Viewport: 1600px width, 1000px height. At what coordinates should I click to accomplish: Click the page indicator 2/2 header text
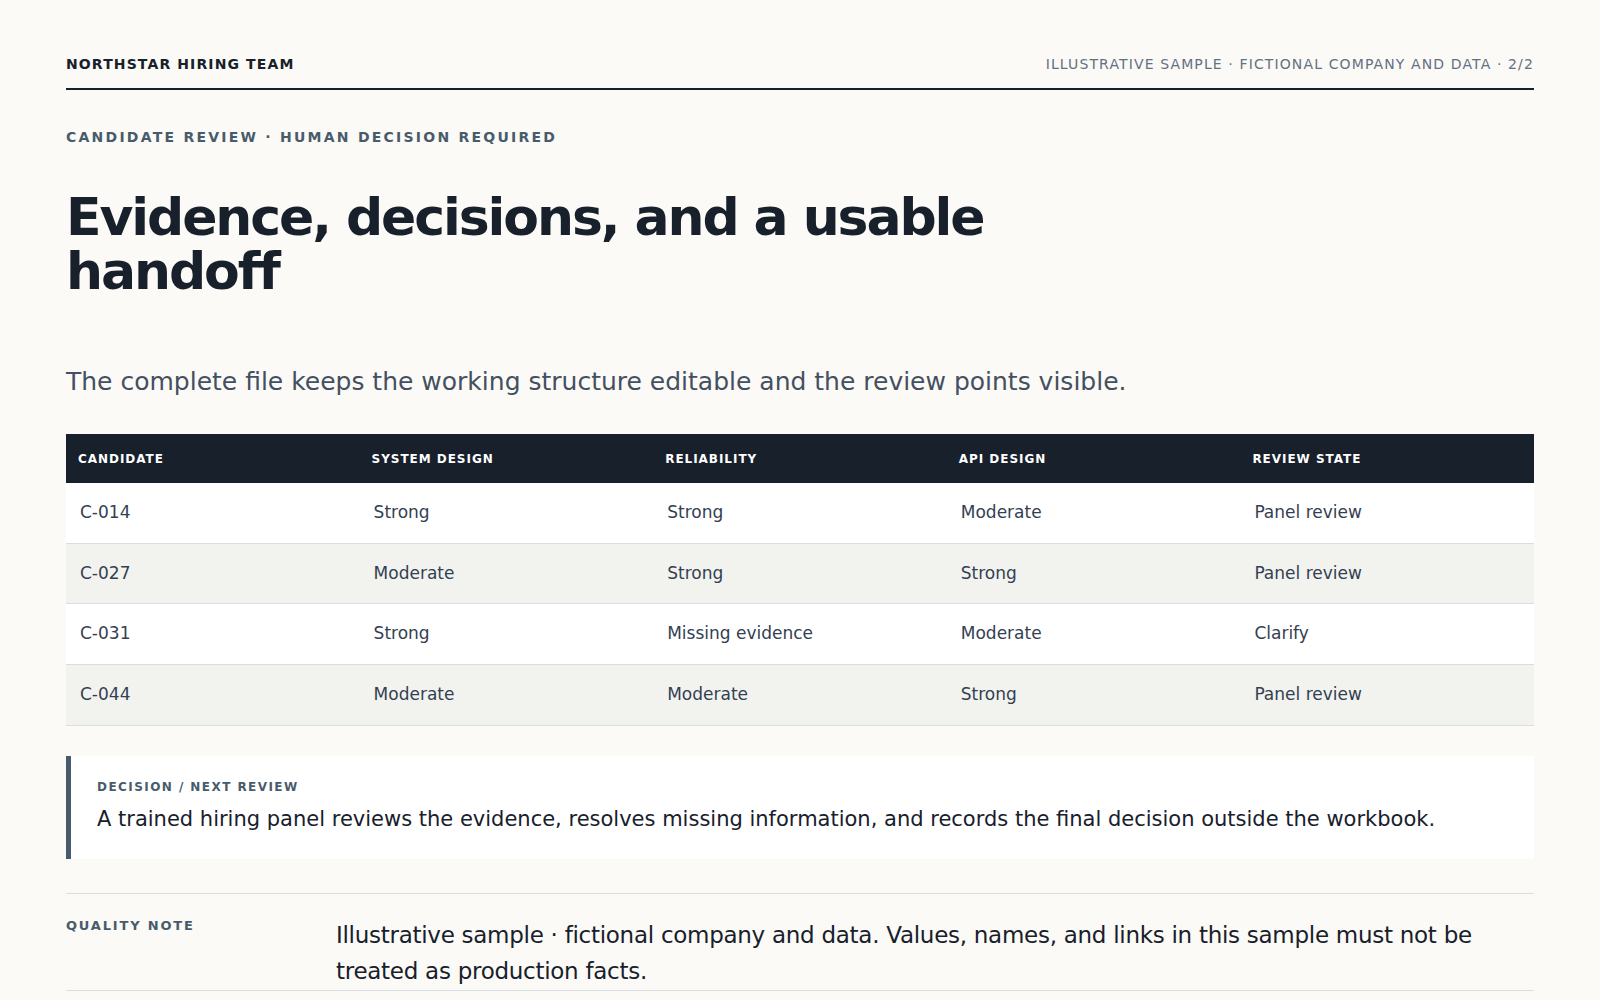(1520, 64)
